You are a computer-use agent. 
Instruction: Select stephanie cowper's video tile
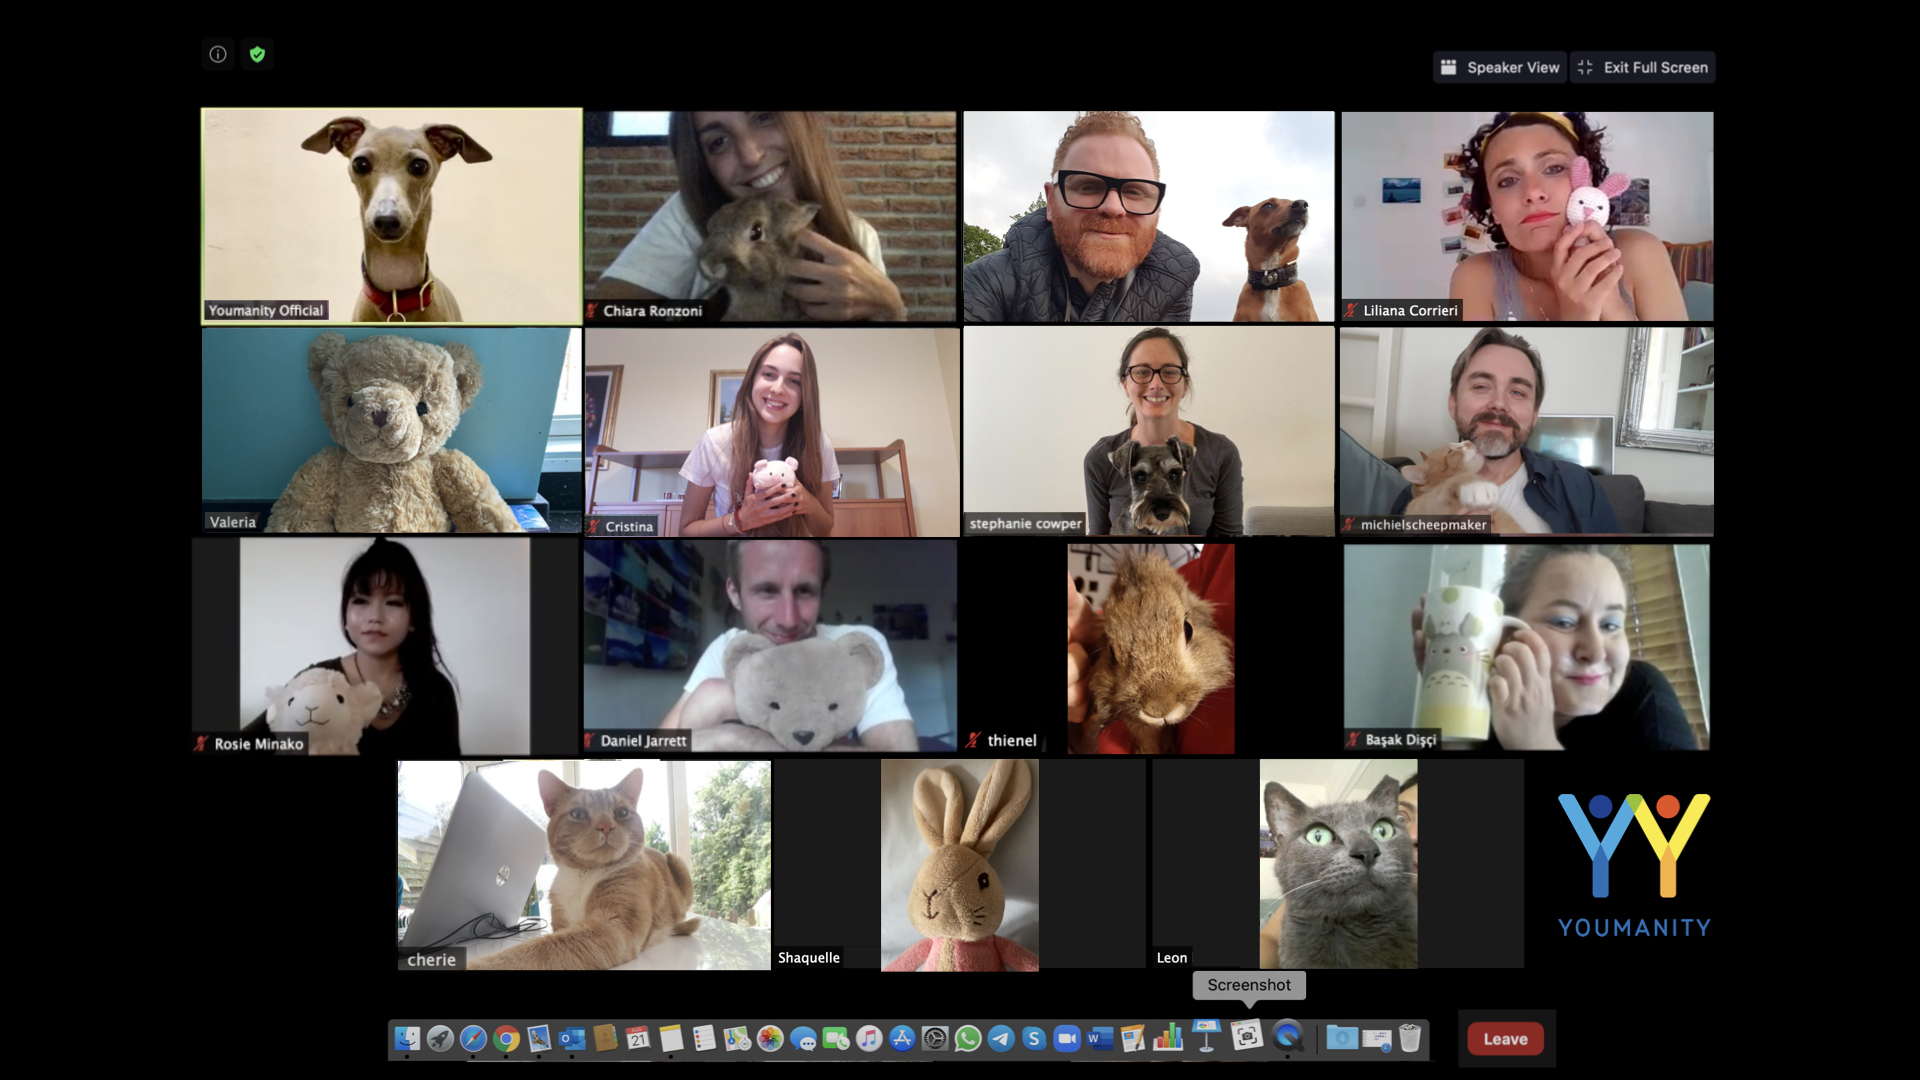(x=1148, y=431)
